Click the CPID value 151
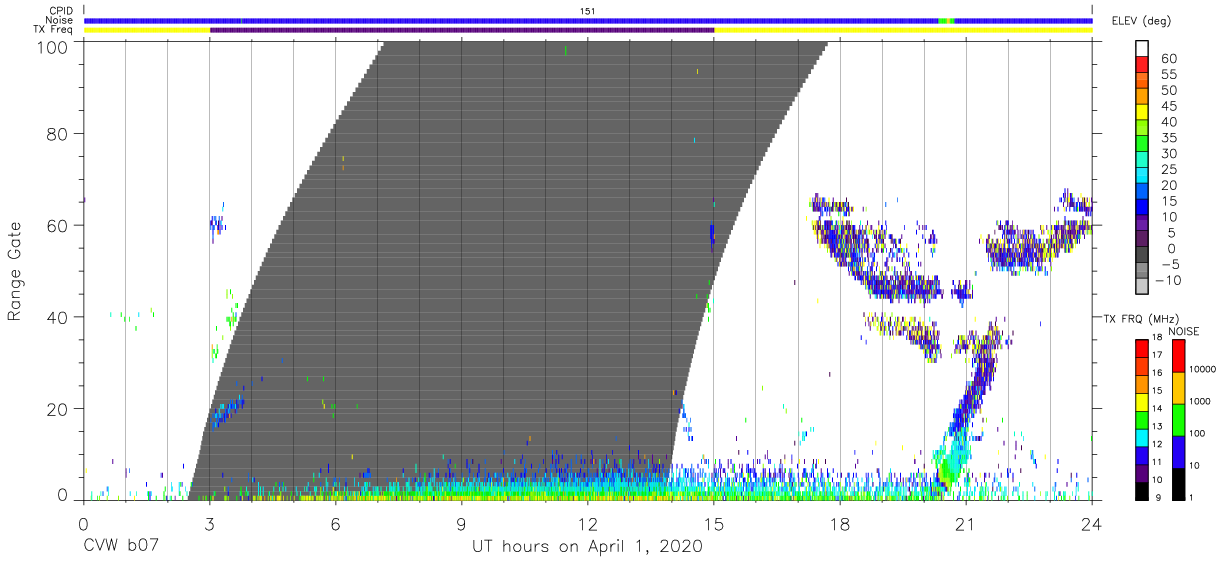1228x567 pixels. [x=588, y=11]
